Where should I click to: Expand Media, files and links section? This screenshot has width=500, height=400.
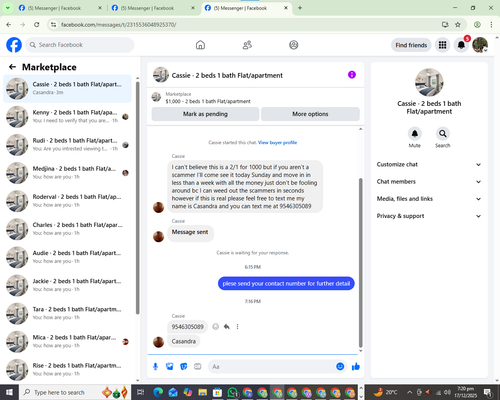click(429, 199)
